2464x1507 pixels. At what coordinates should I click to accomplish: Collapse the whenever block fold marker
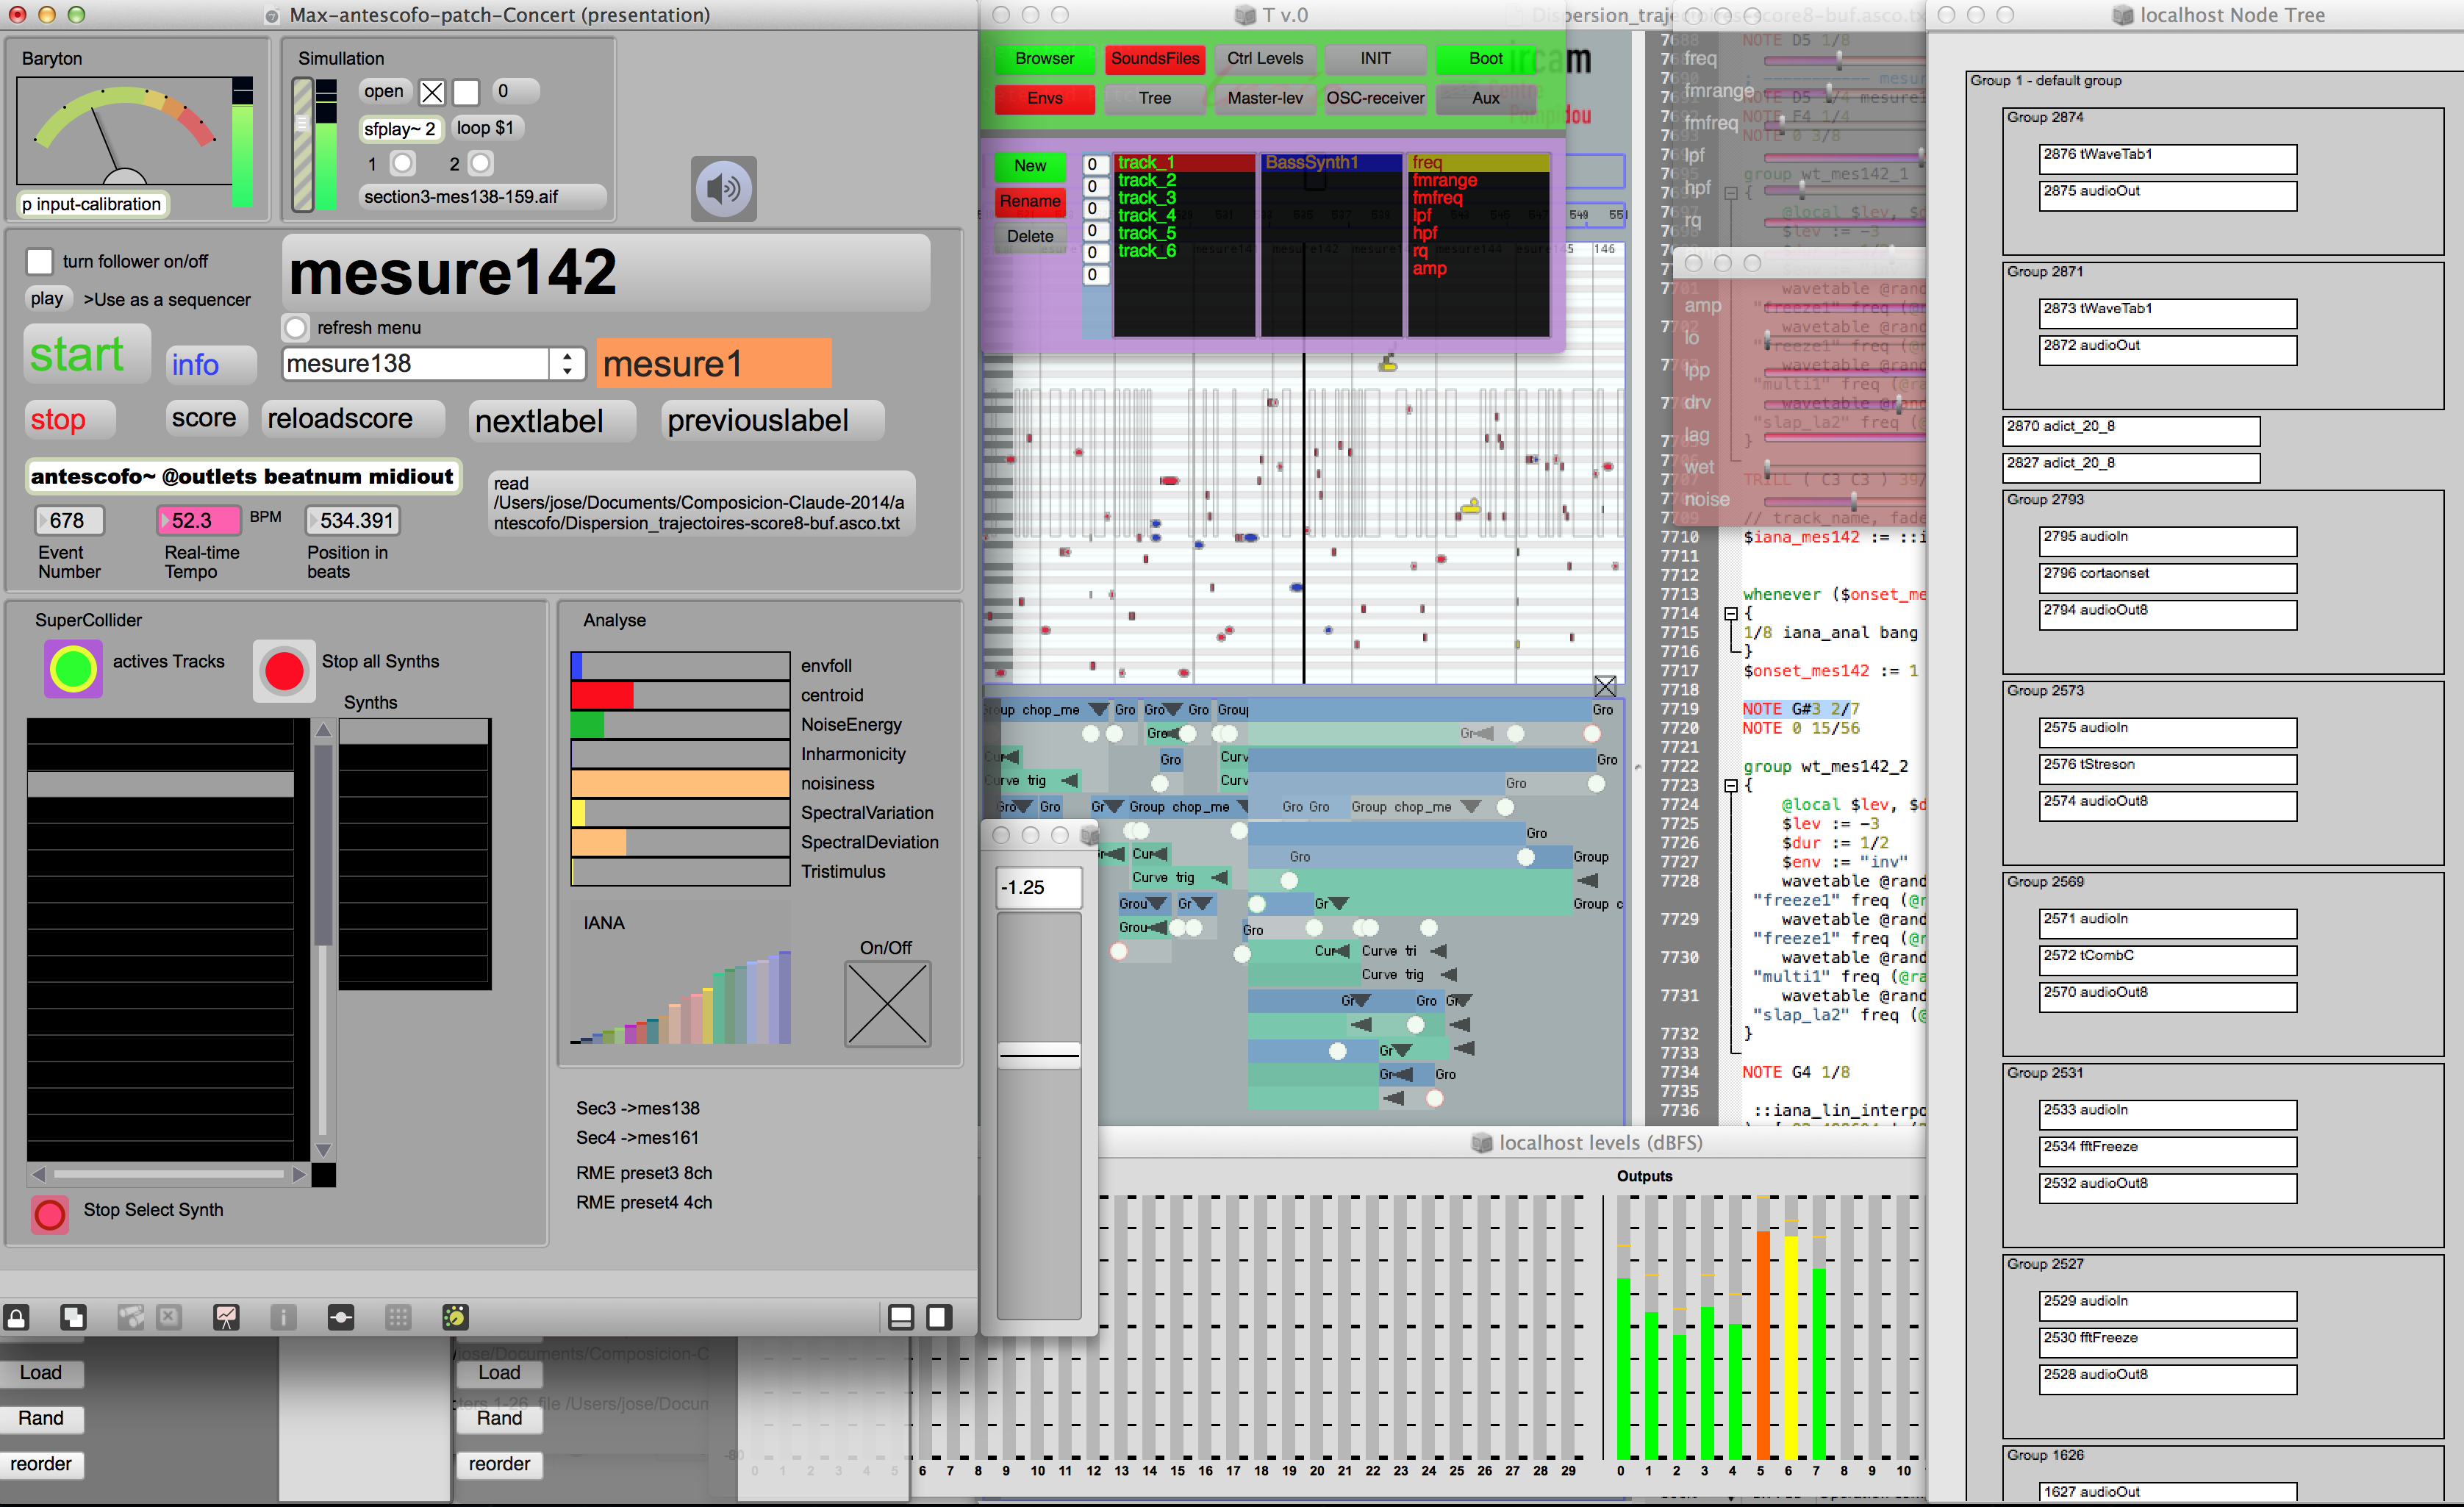(1731, 614)
